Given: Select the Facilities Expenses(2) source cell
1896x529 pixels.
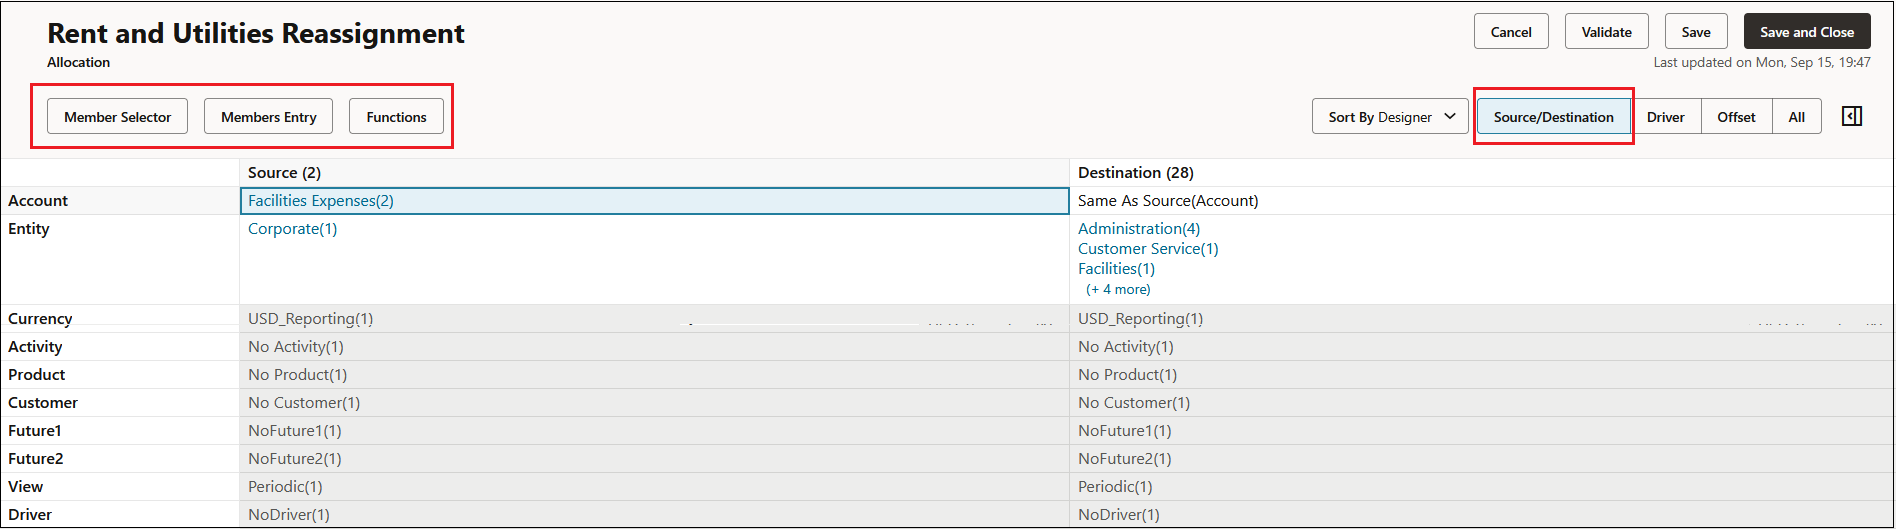Looking at the screenshot, I should (x=655, y=201).
